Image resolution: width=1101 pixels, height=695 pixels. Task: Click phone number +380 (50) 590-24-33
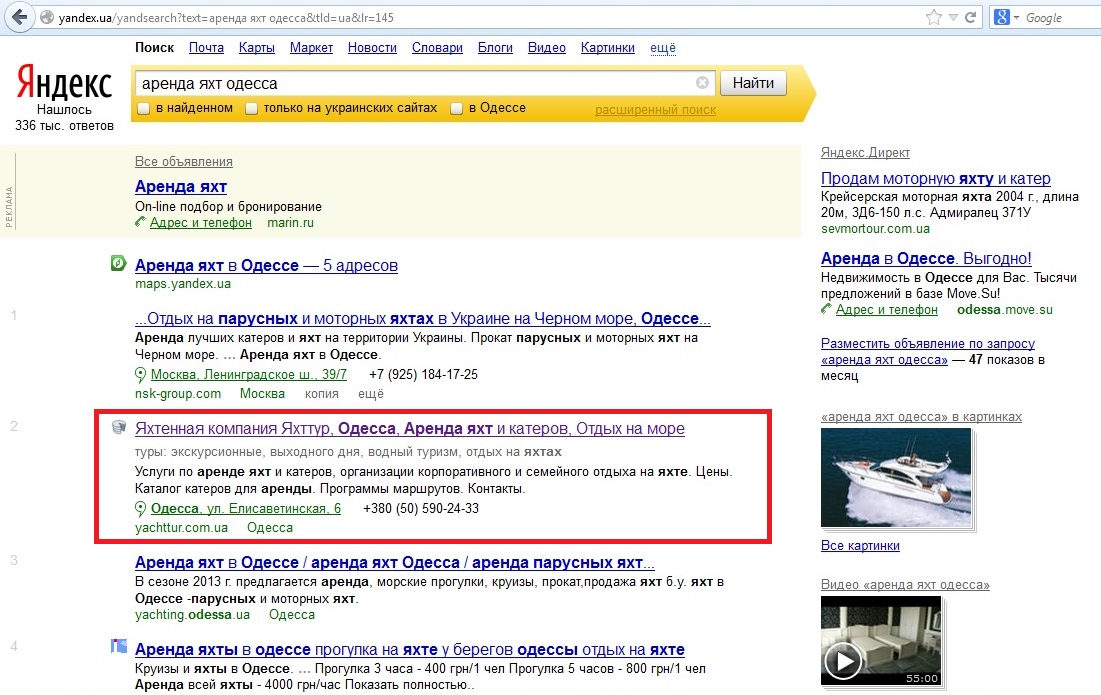point(421,508)
